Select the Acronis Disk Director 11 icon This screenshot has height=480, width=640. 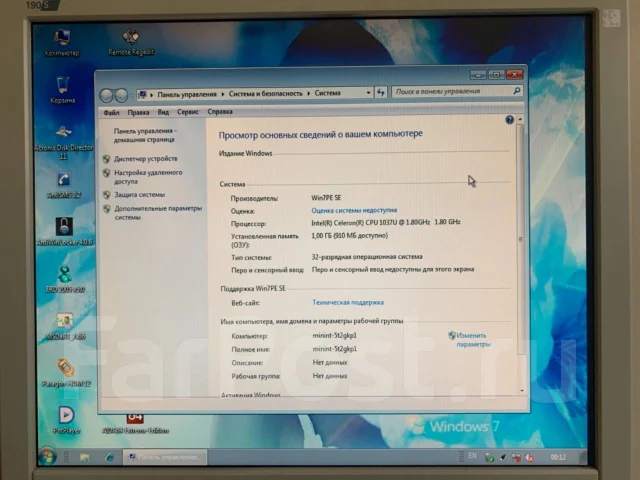pyautogui.click(x=63, y=142)
